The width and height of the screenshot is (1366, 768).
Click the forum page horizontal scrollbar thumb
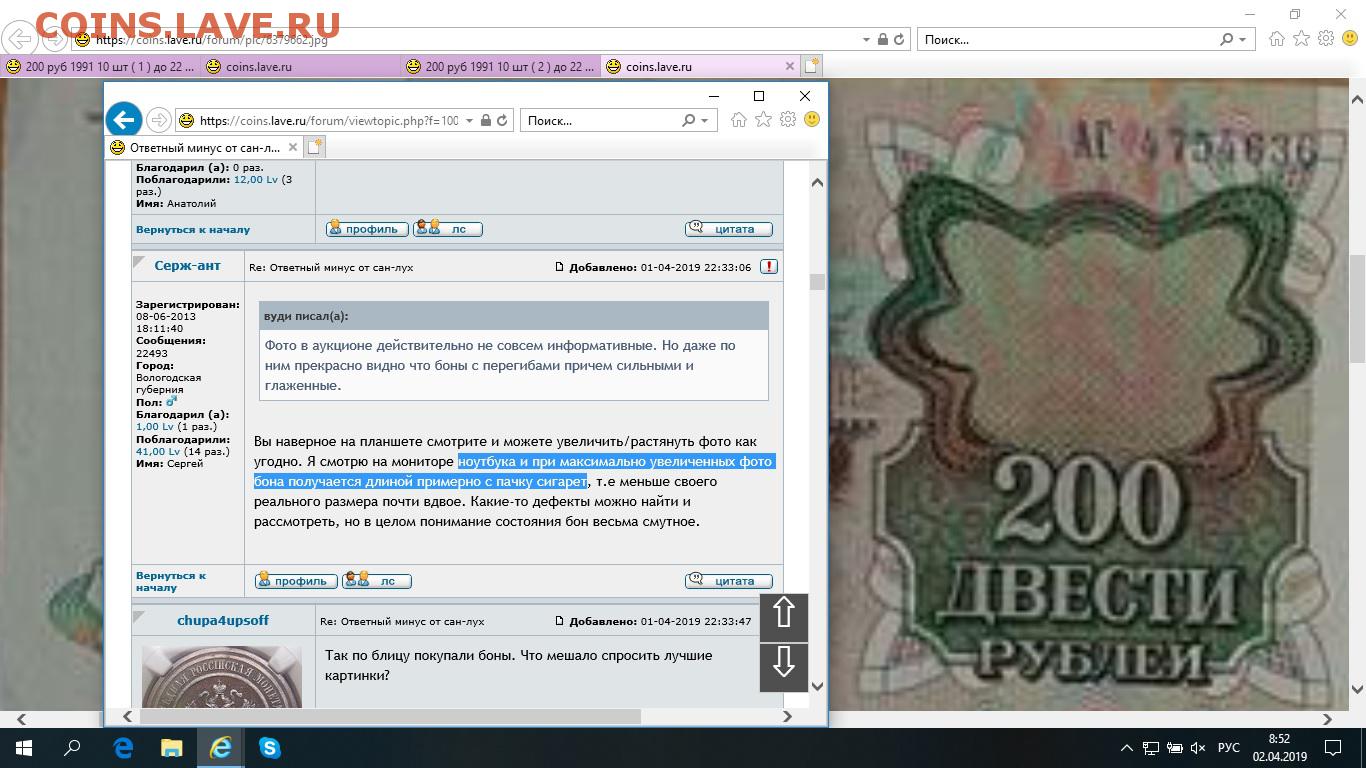(390, 716)
